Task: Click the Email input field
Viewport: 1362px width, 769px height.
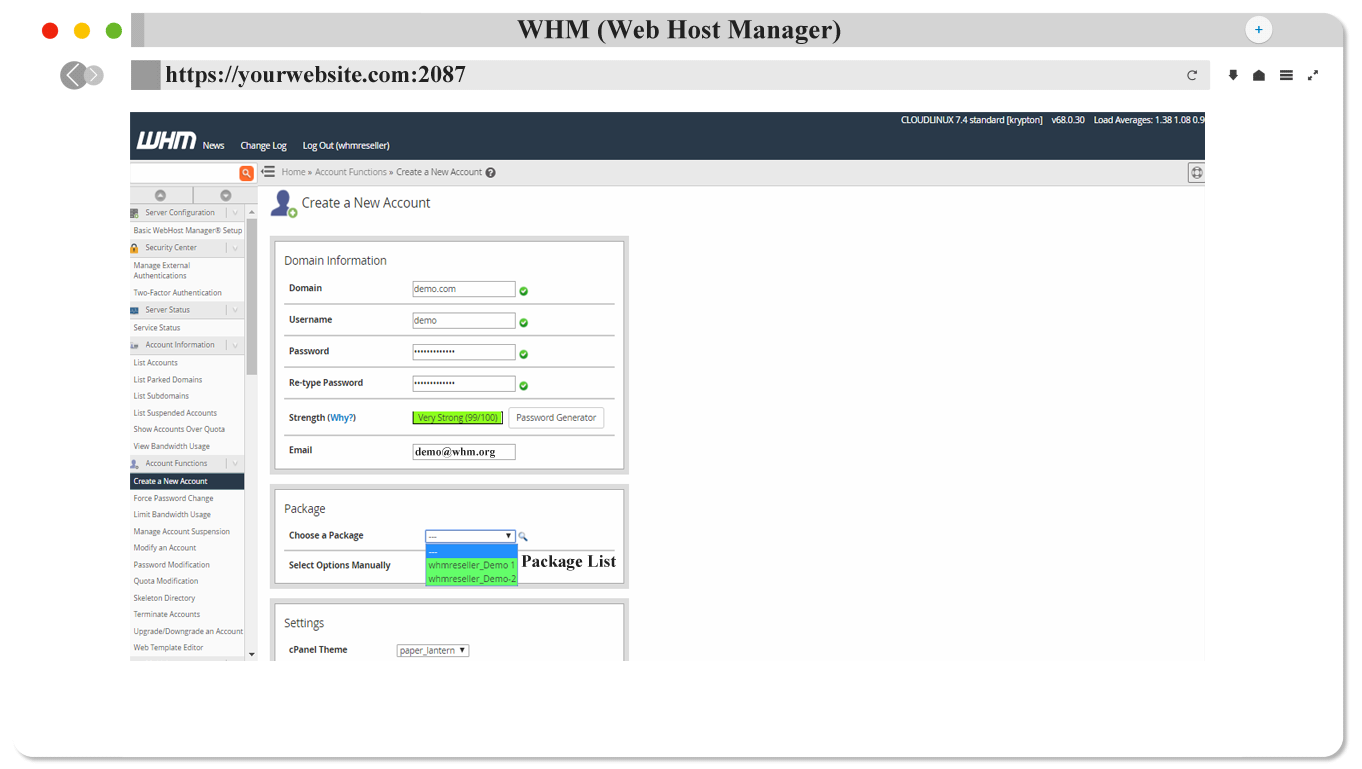Action: 464,452
